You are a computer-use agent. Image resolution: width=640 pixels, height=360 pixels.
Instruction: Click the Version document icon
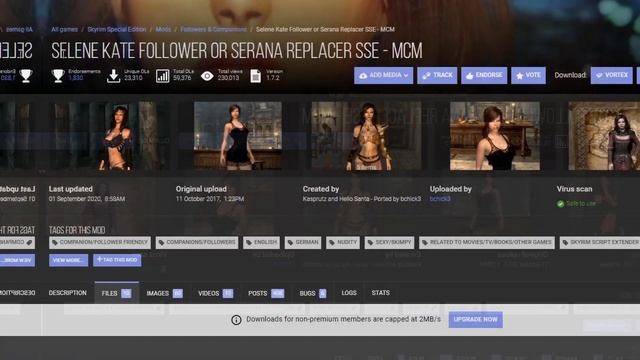(x=256, y=76)
